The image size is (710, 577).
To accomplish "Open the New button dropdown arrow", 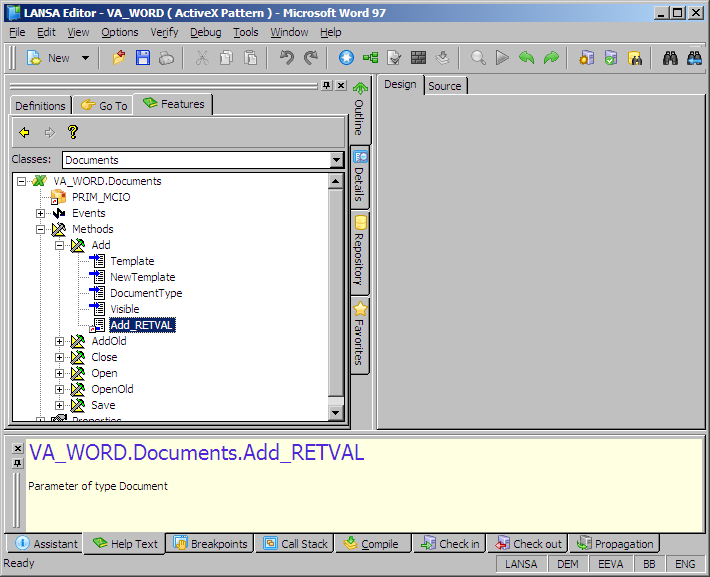I will tap(85, 58).
